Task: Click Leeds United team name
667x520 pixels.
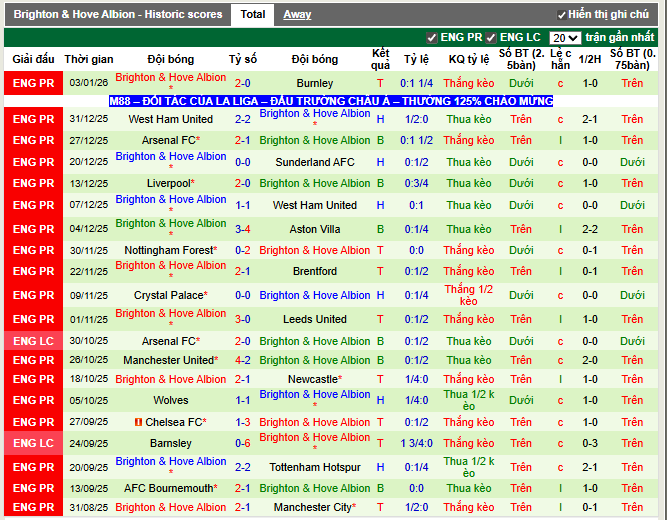Action: click(315, 319)
